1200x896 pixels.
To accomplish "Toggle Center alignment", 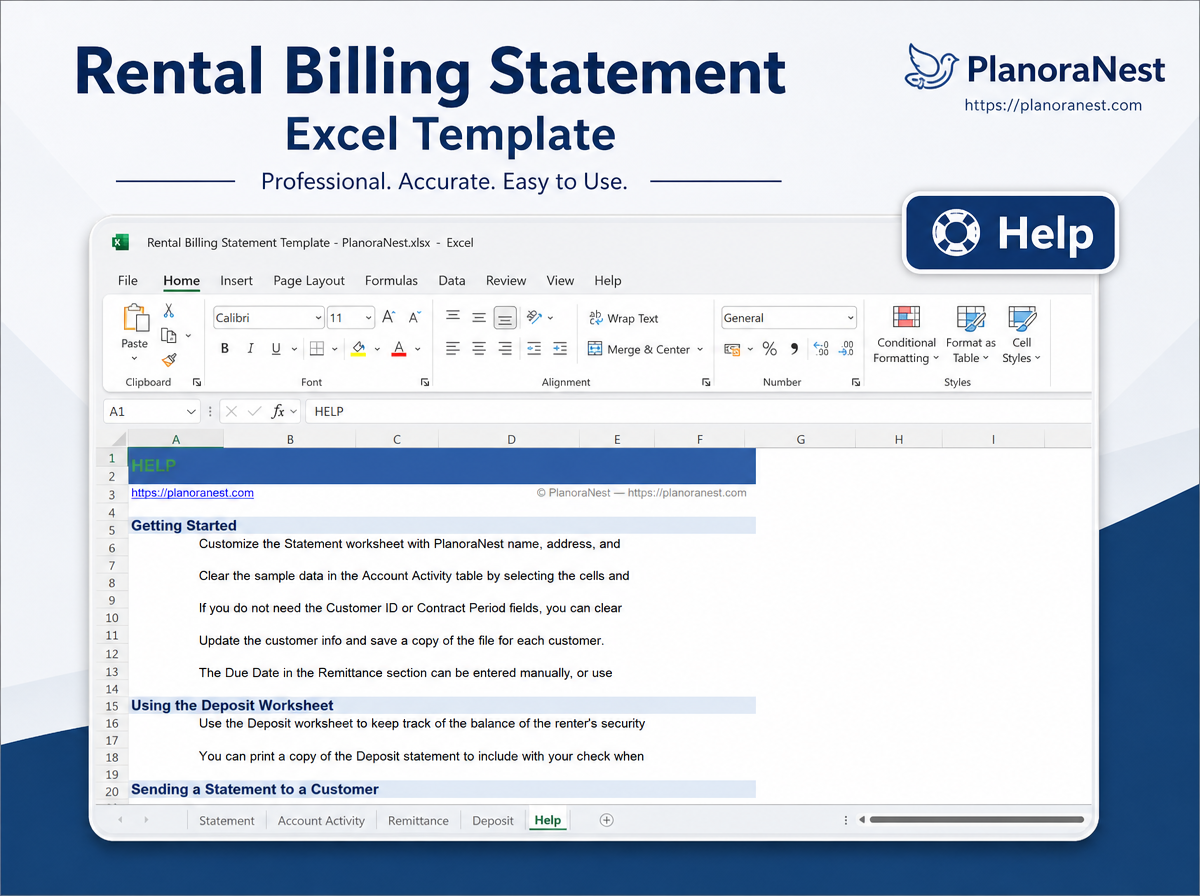I will (x=479, y=349).
